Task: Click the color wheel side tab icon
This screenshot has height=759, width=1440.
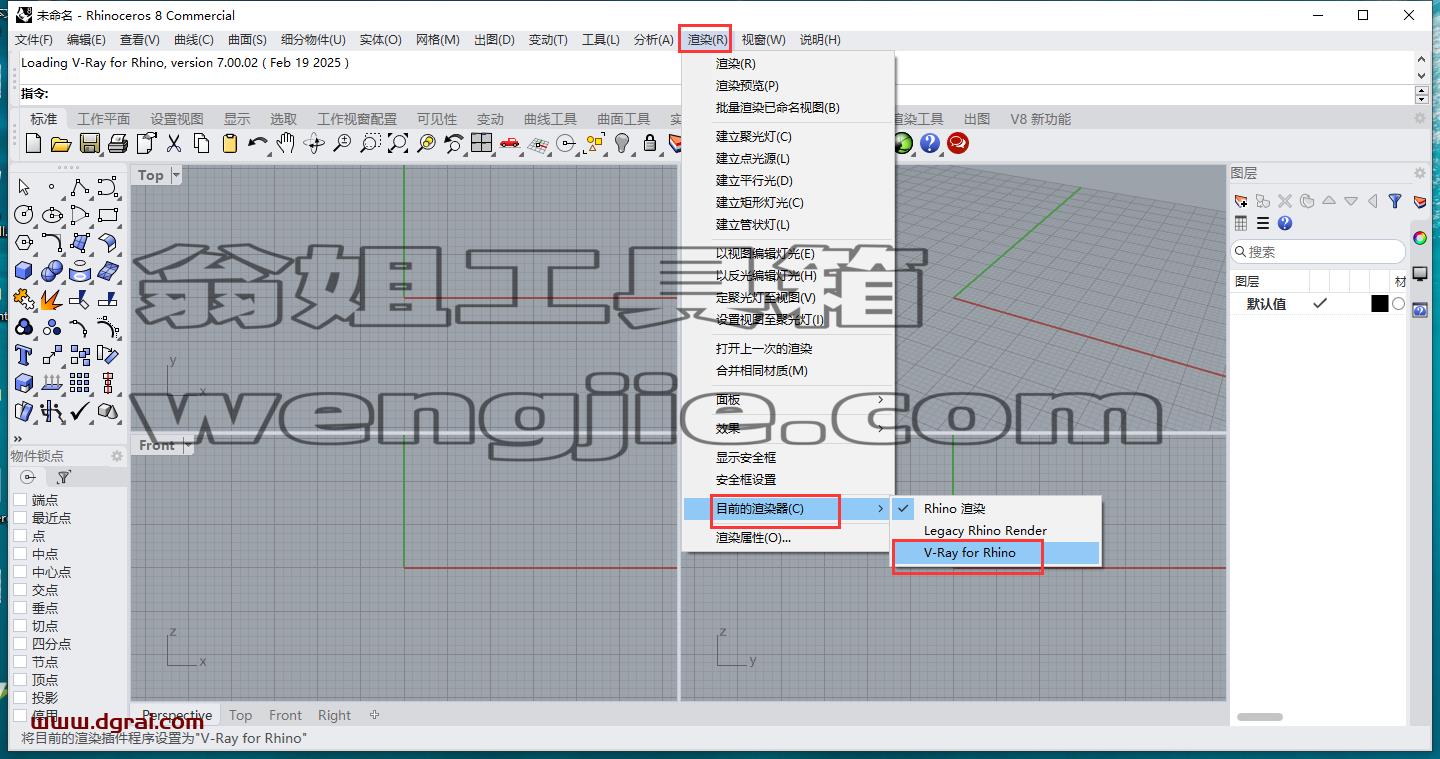Action: (1419, 238)
